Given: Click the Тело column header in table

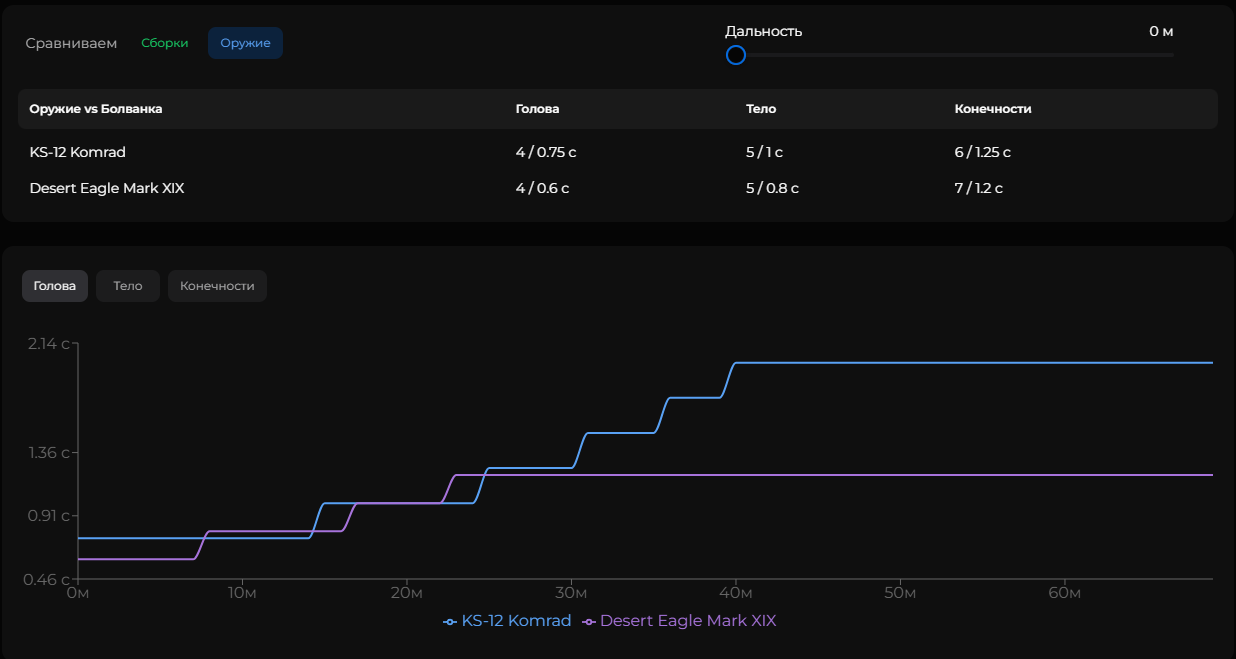Looking at the screenshot, I should click(761, 109).
